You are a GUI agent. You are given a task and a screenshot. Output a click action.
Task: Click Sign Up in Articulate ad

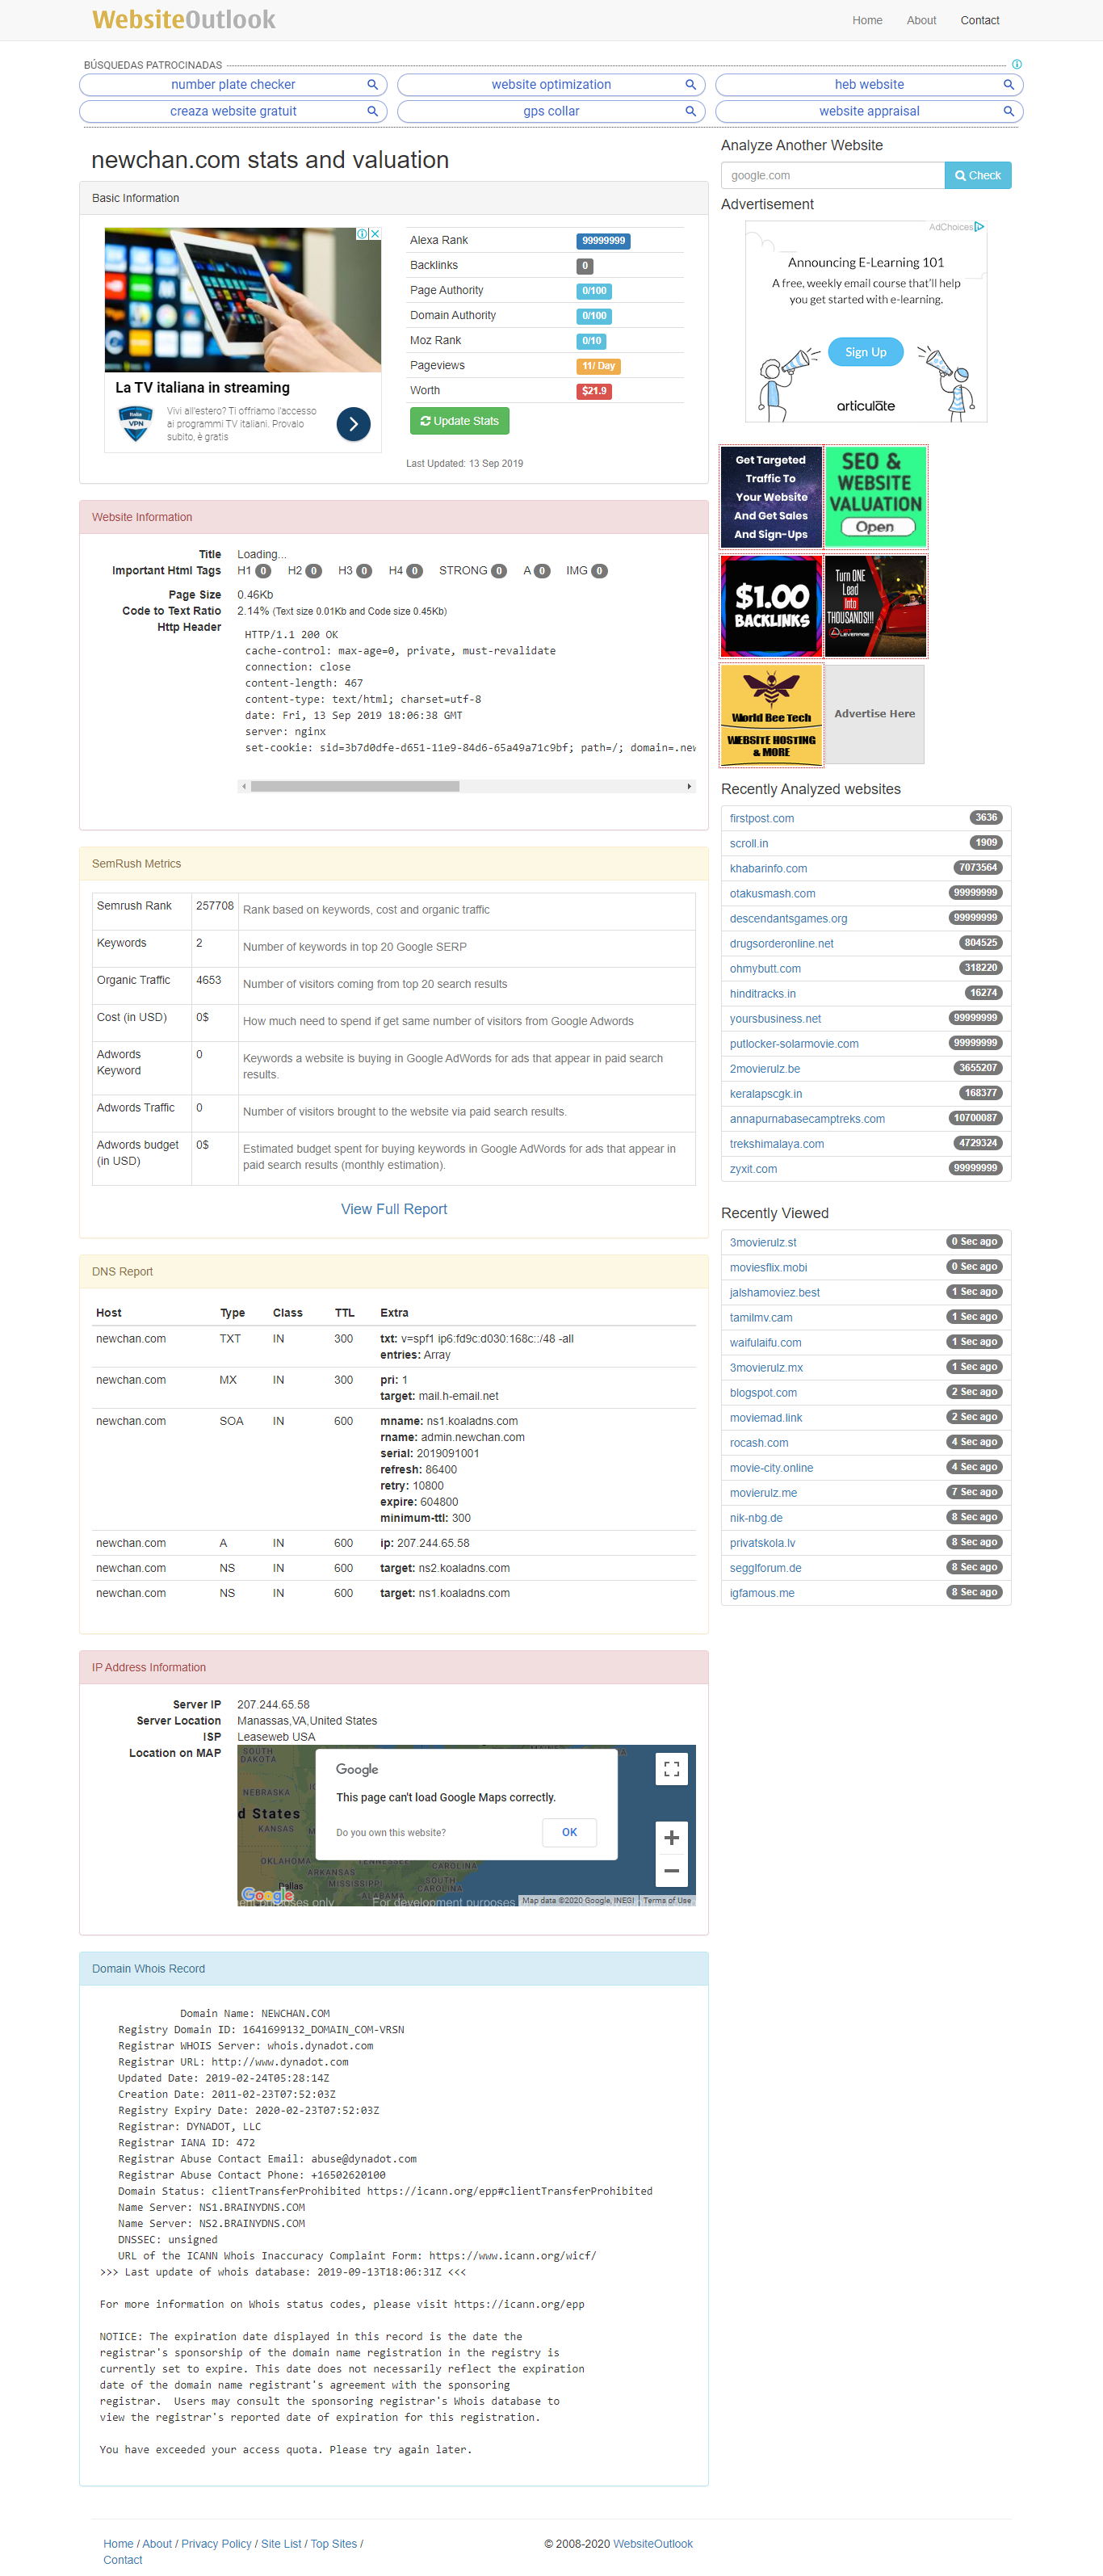coord(865,352)
